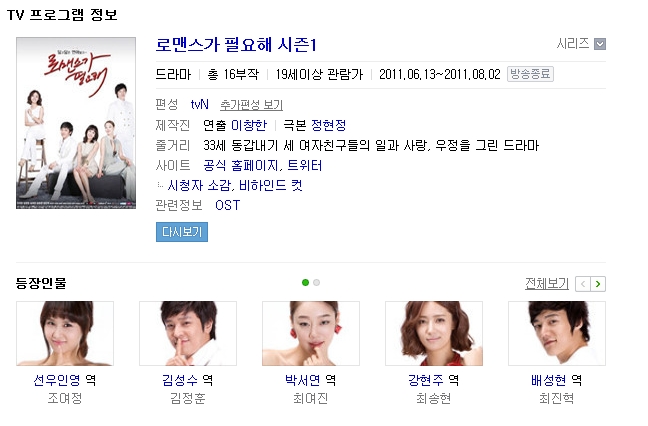Open the 트위터 link

pyautogui.click(x=305, y=165)
